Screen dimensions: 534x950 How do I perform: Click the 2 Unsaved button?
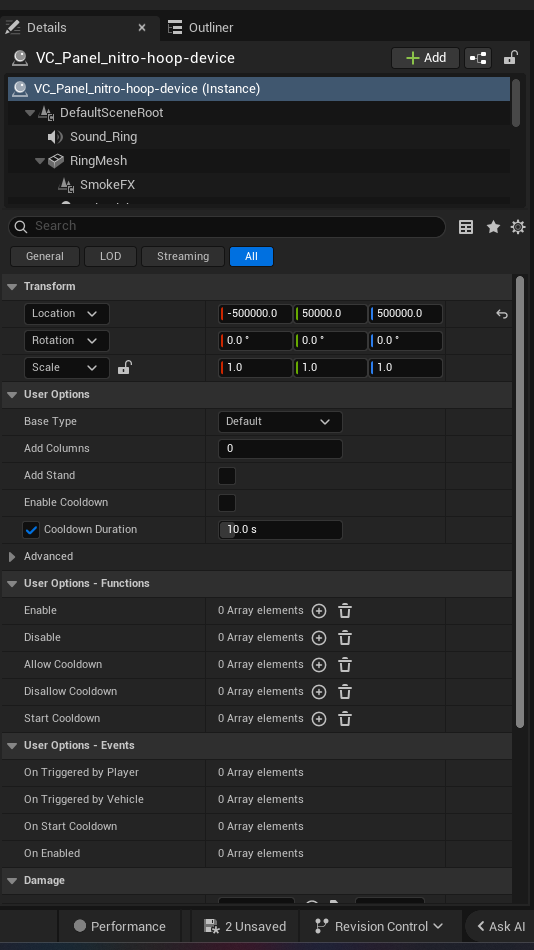coord(245,926)
